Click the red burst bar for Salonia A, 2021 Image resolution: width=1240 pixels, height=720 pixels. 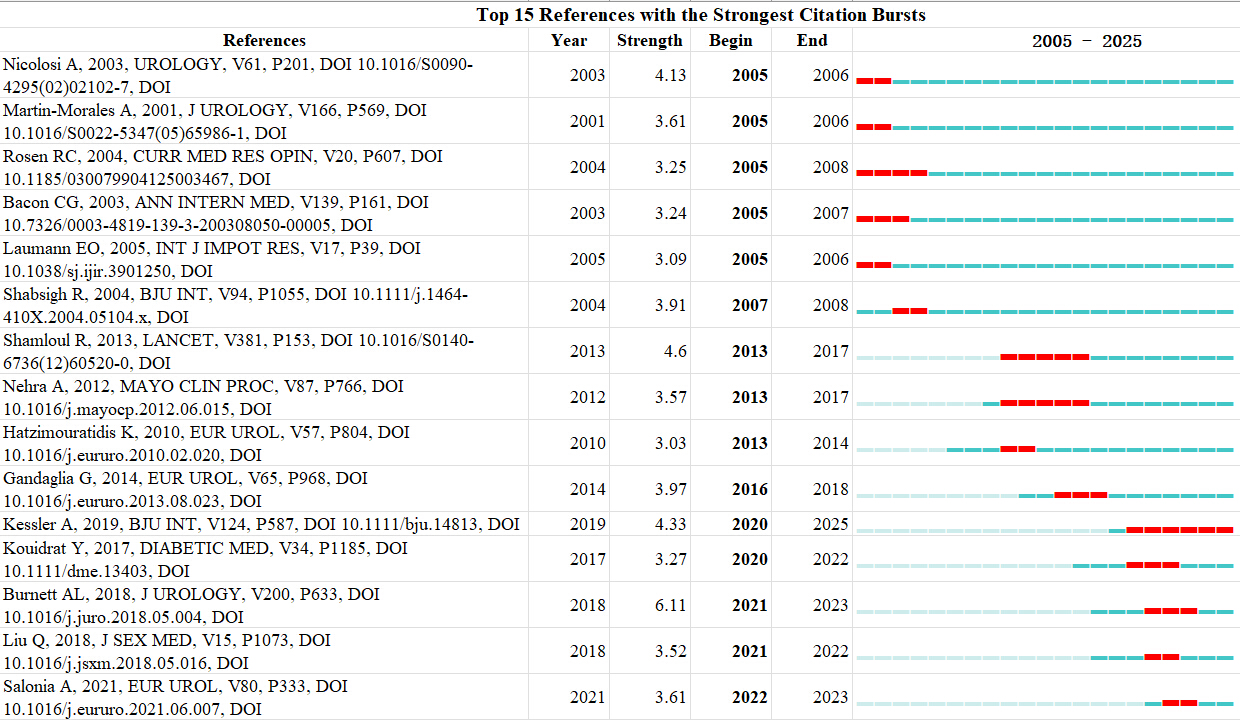click(1179, 702)
